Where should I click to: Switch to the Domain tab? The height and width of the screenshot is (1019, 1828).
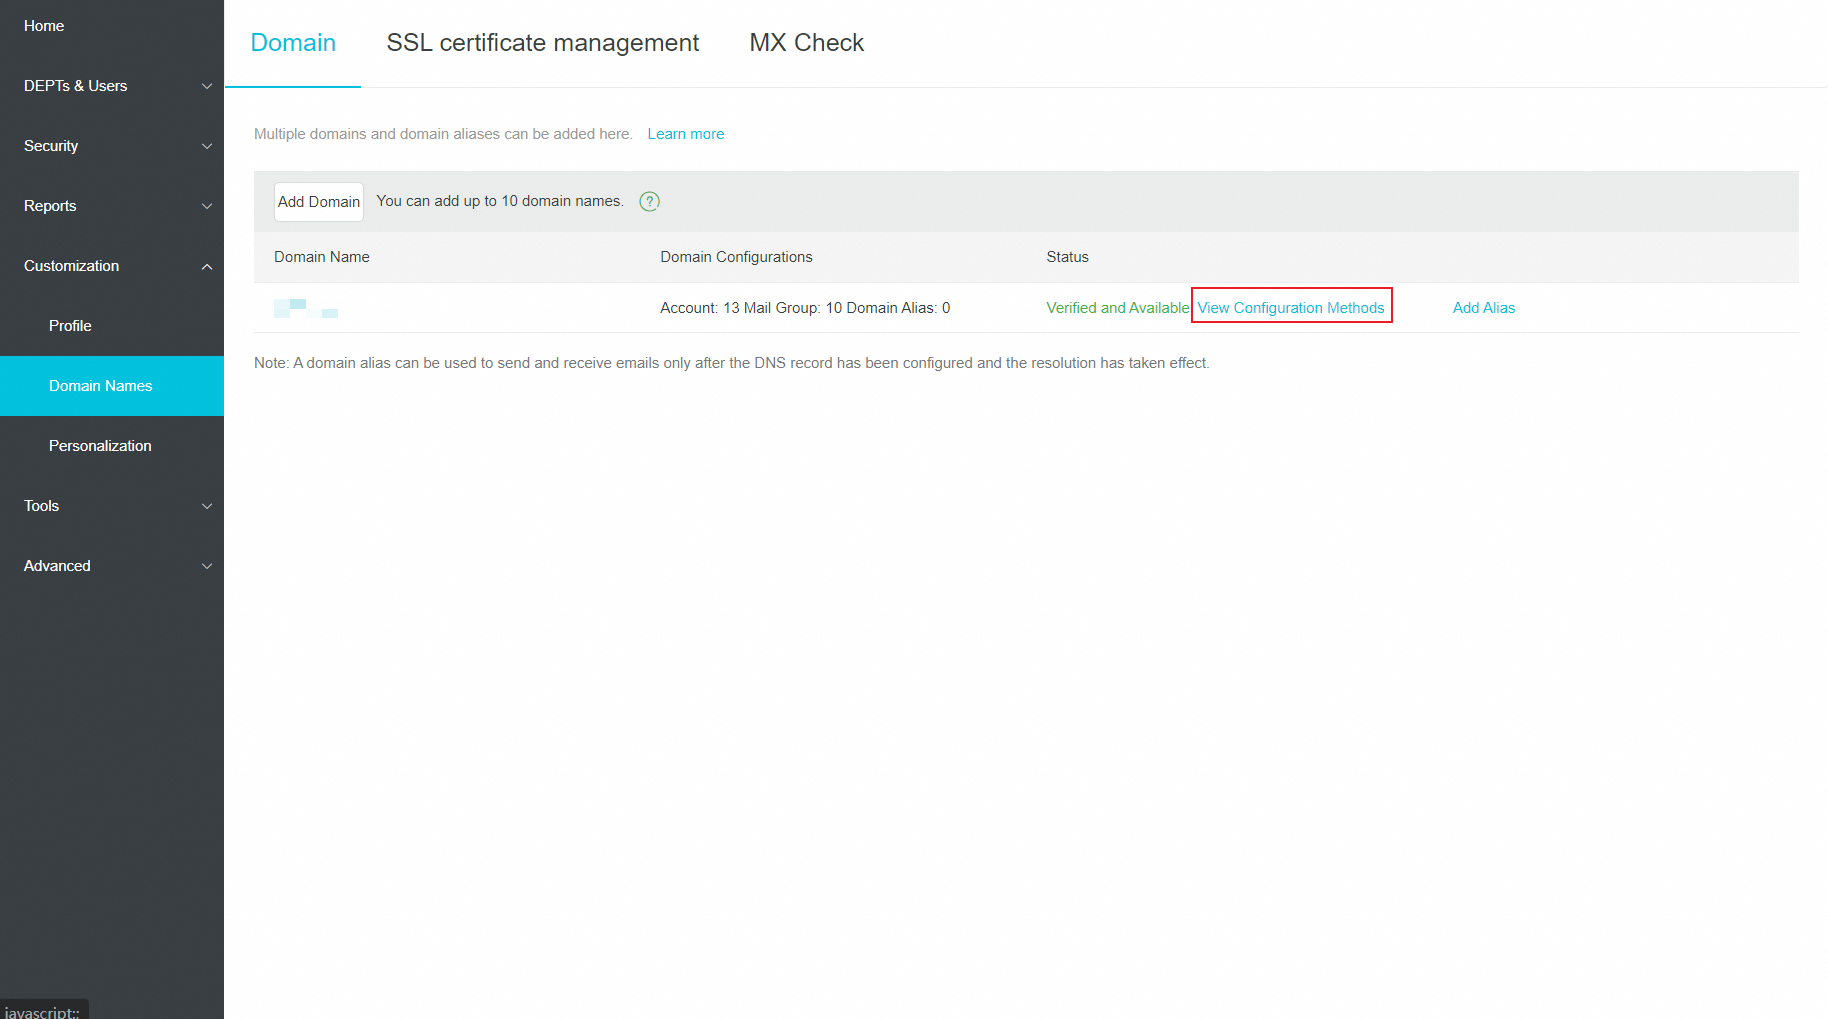(293, 43)
